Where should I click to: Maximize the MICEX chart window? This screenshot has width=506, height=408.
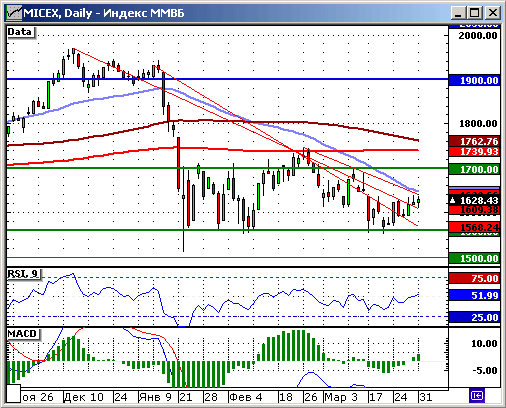(475, 13)
